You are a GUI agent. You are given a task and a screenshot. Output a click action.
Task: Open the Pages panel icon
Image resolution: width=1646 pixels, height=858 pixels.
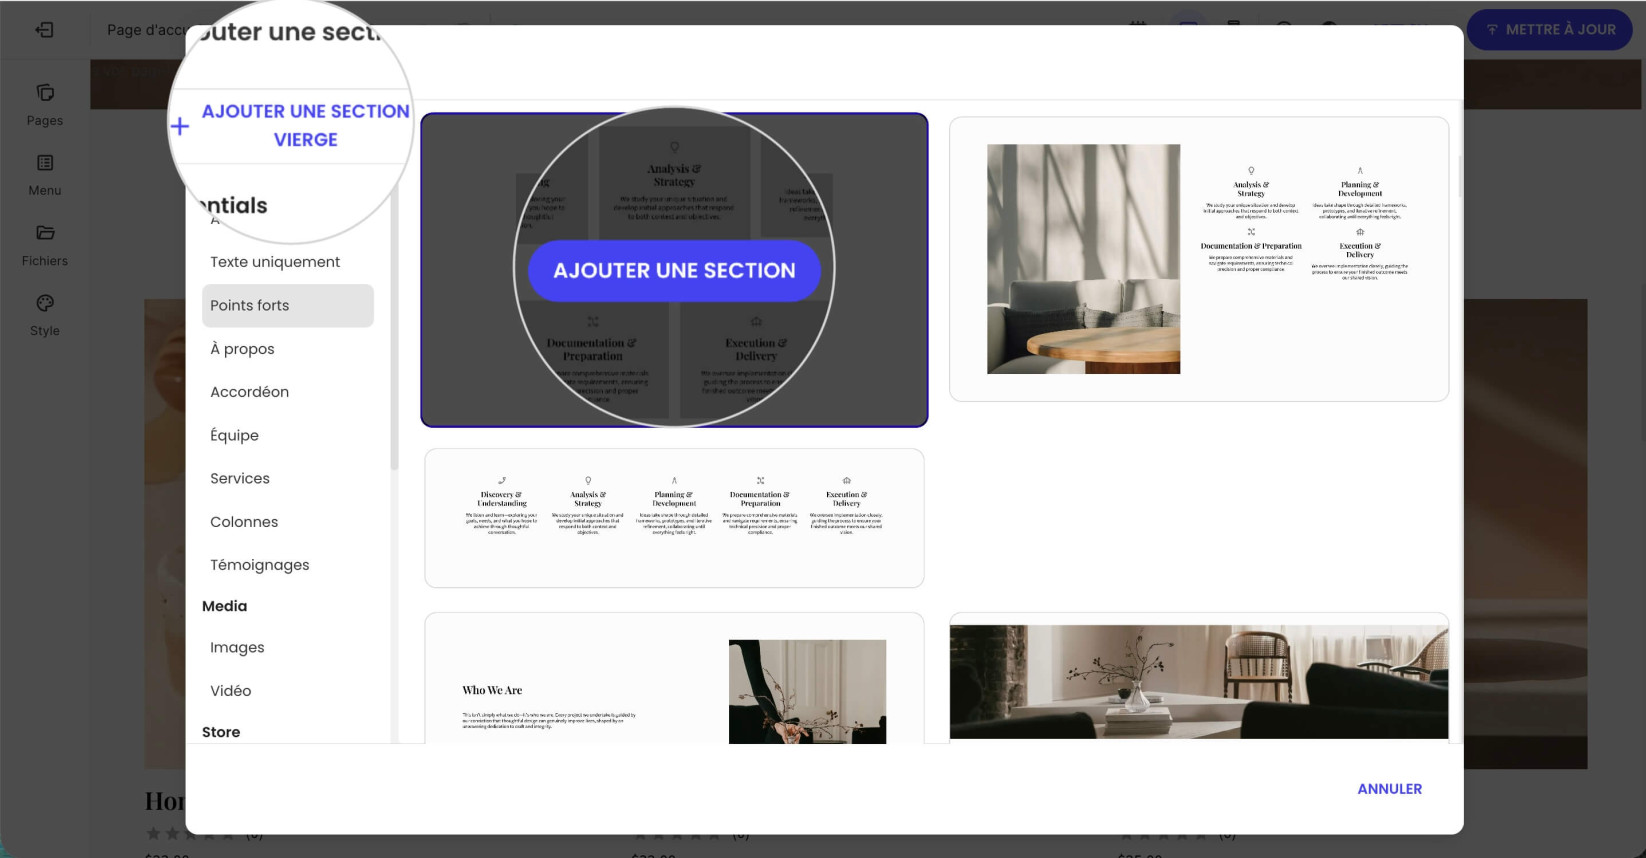coord(45,93)
